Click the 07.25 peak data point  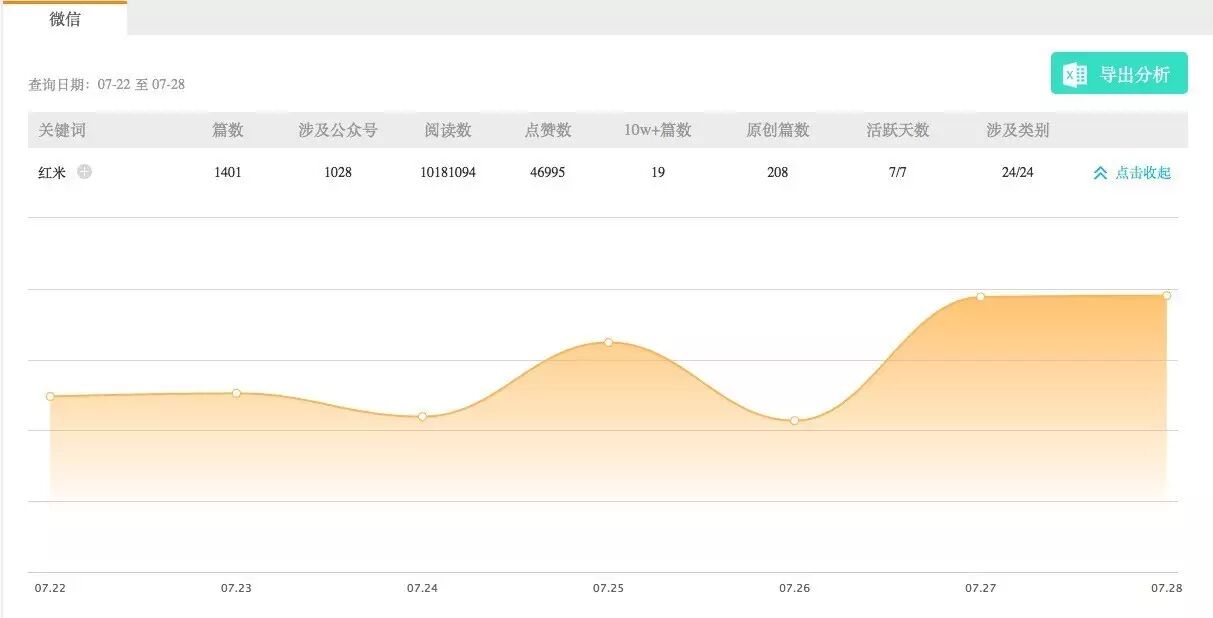(x=608, y=342)
